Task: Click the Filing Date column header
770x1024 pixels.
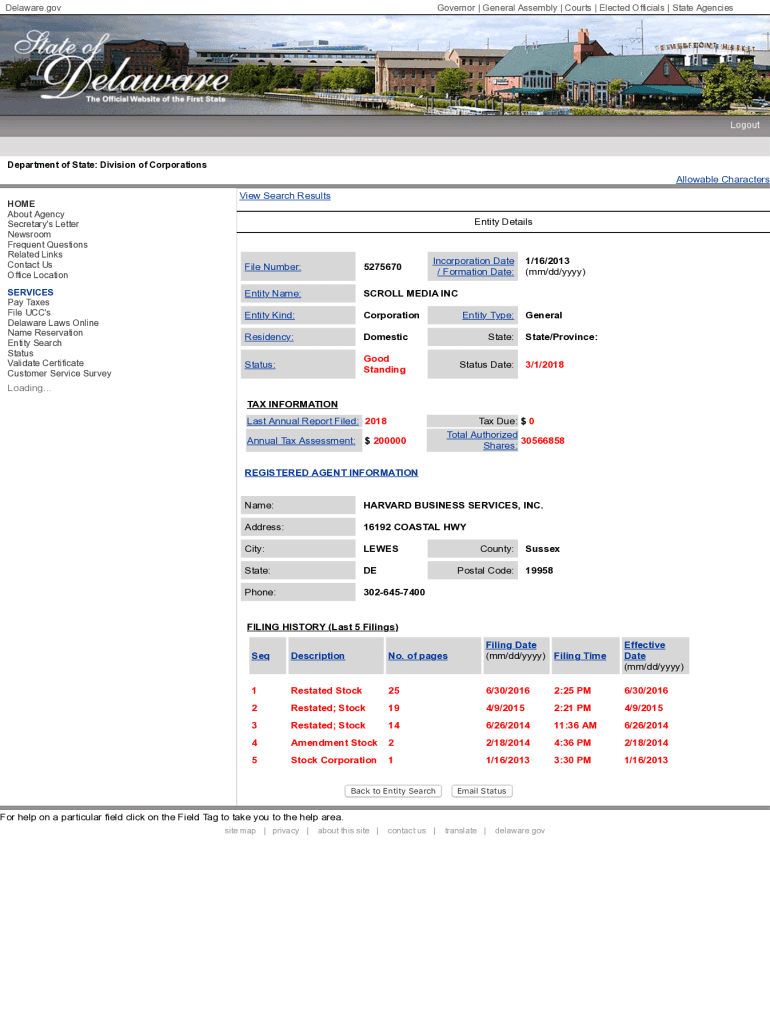Action: pyautogui.click(x=510, y=645)
